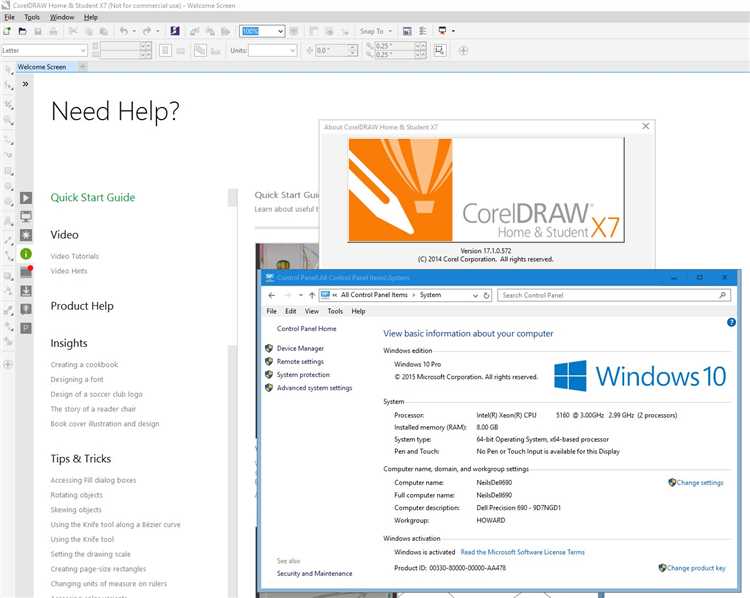Open the What's New star icon
750x598 pixels.
(x=26, y=235)
